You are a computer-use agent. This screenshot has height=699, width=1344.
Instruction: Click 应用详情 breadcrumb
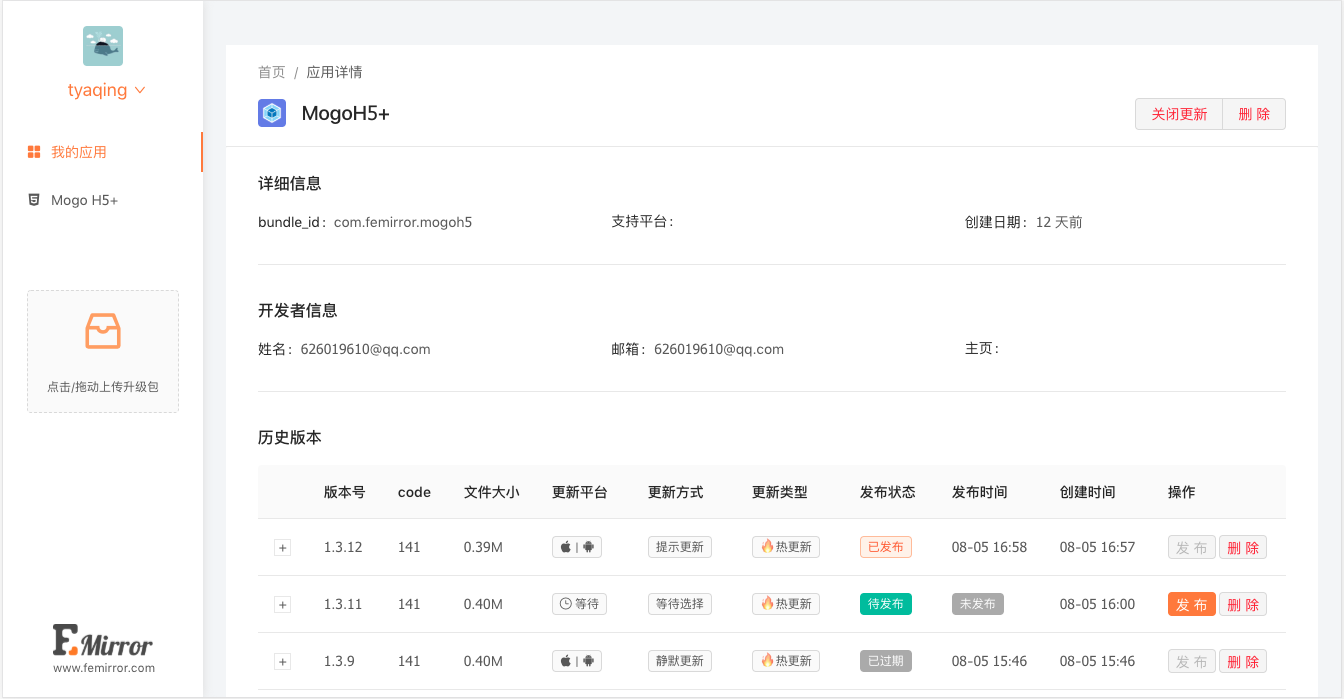(334, 72)
